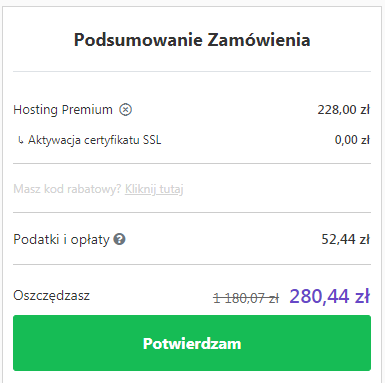This screenshot has height=383, width=385.
Task: Select the 228,00 zł hosting price
Action: point(344,110)
